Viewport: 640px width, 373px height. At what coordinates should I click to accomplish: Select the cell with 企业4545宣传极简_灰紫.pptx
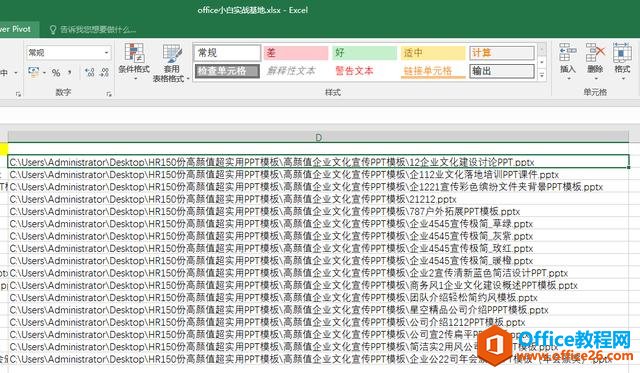318,236
